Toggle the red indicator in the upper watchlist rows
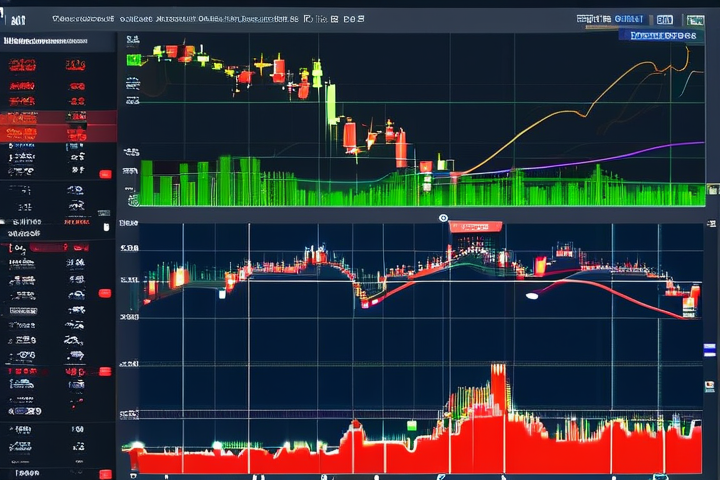 point(105,174)
